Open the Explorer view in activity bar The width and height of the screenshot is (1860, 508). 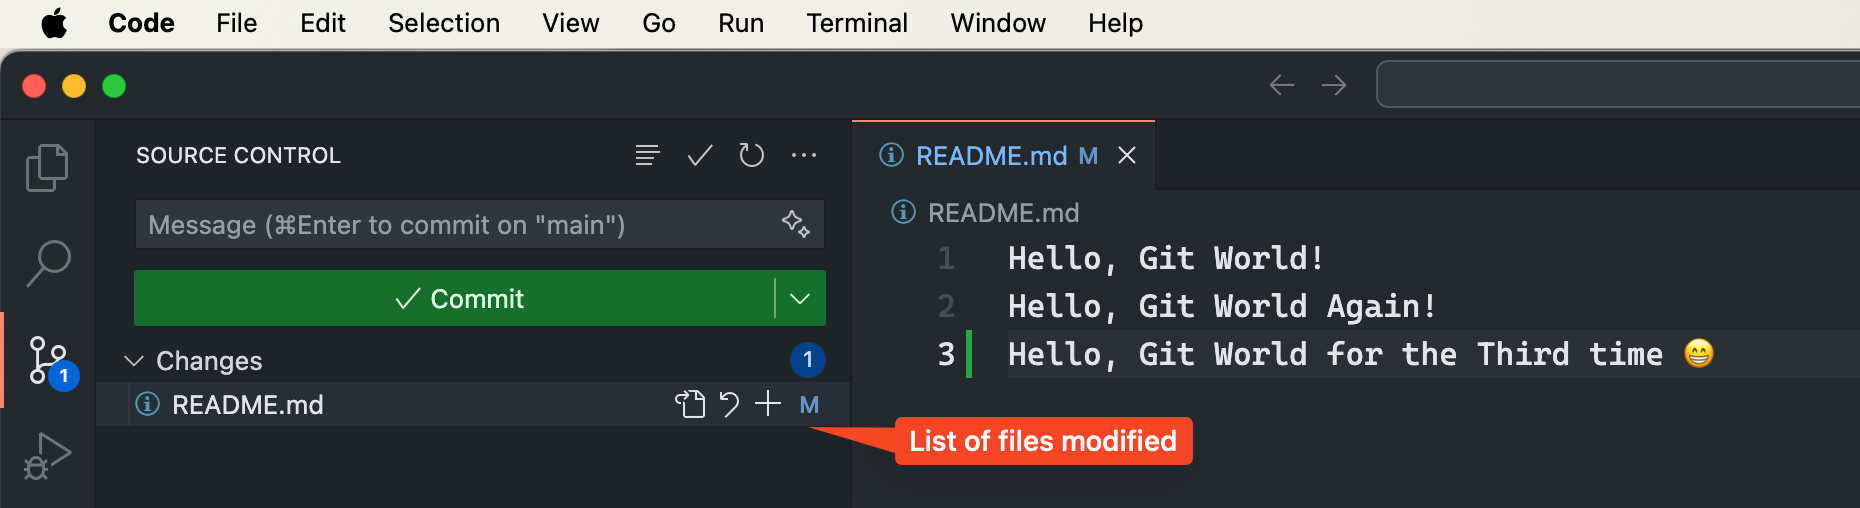coord(47,167)
